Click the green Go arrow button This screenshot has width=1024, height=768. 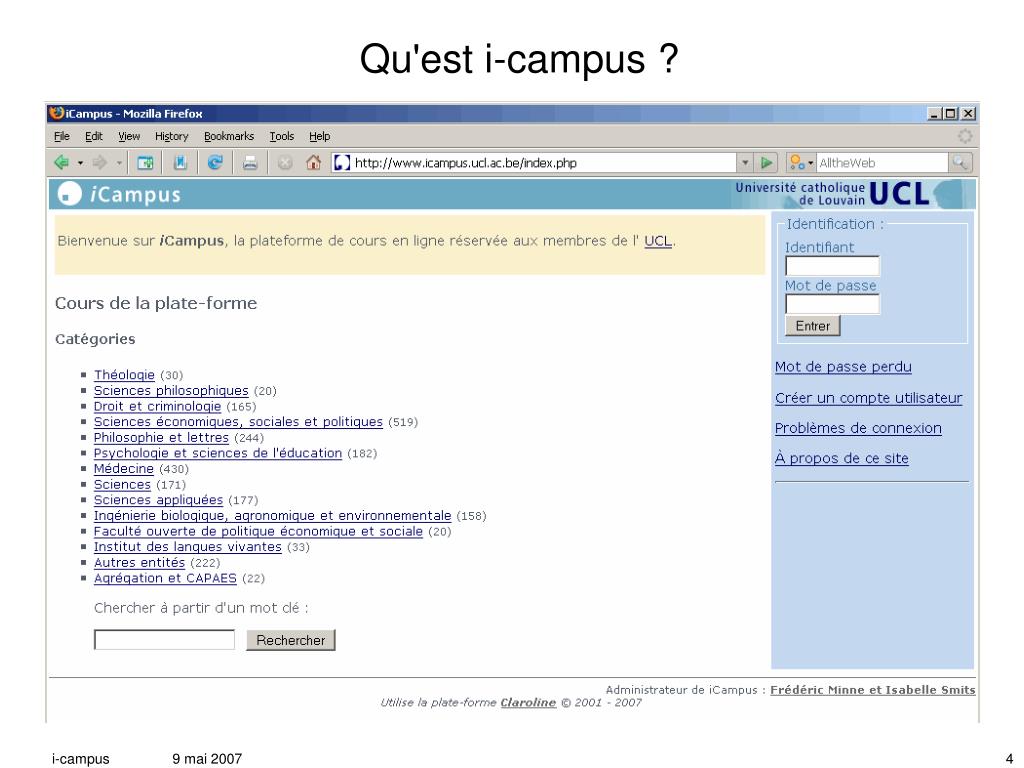click(767, 163)
